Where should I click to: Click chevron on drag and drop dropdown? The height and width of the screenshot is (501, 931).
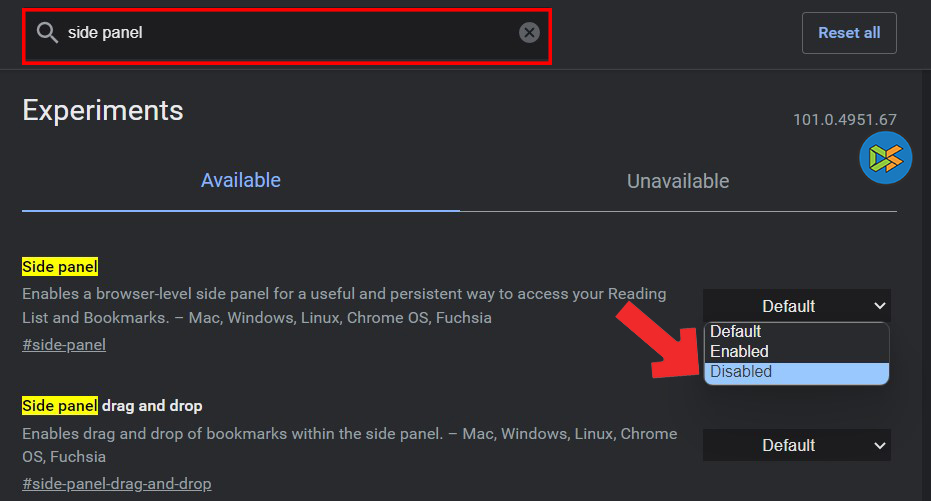(x=879, y=445)
